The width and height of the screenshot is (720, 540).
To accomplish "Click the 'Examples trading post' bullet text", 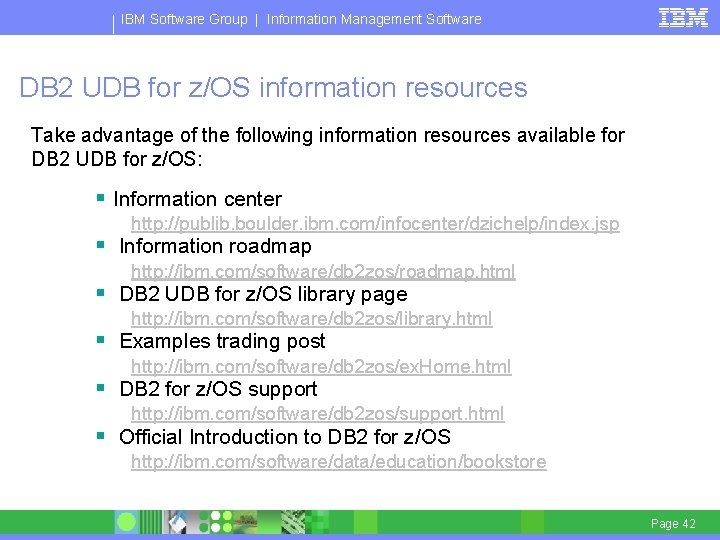I will (222, 341).
